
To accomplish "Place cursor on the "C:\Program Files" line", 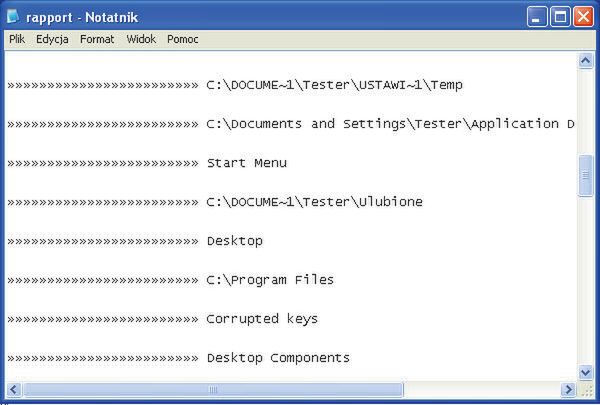I will 270,280.
